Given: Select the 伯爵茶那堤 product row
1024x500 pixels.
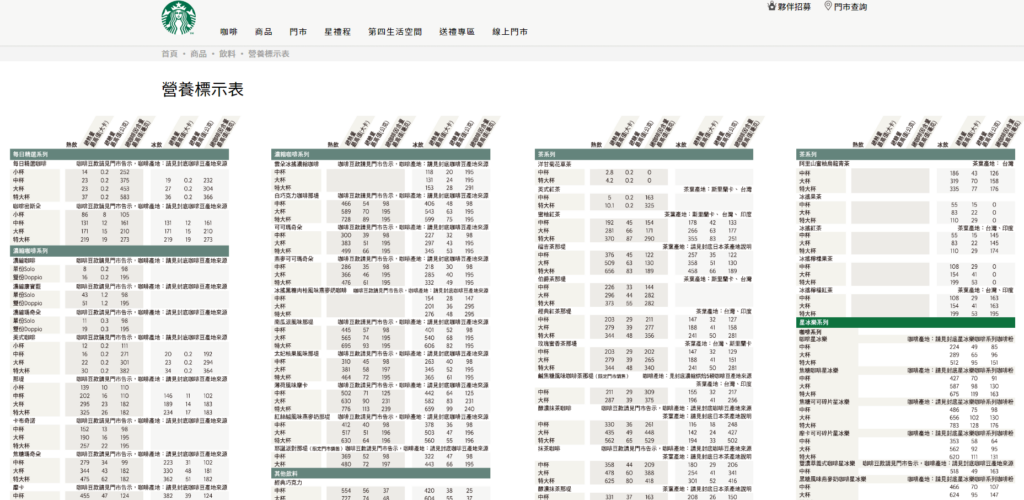Looking at the screenshot, I should tap(644, 279).
